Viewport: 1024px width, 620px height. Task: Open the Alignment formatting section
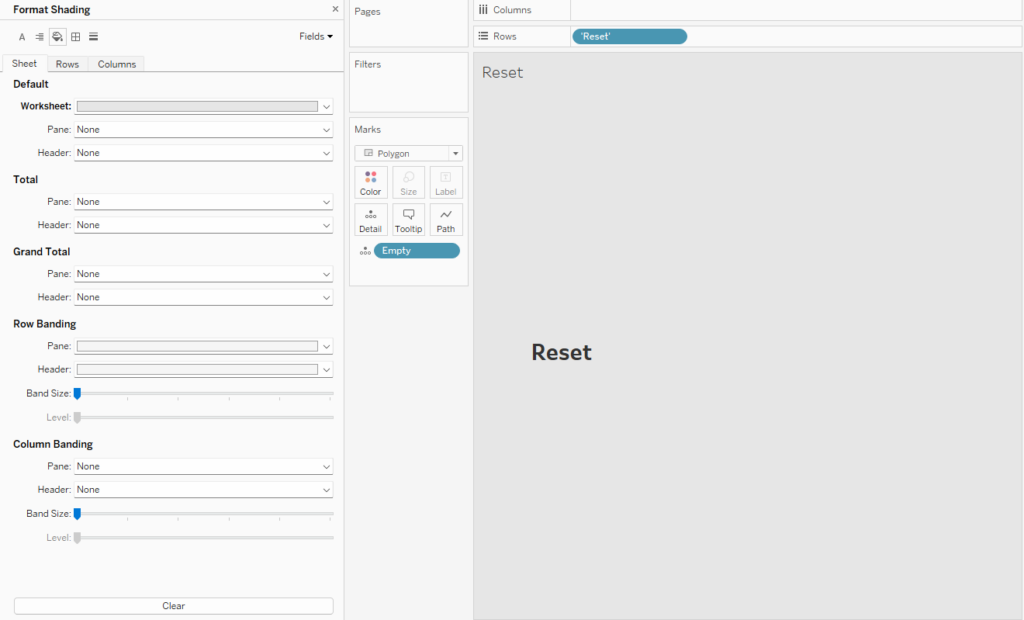39,36
